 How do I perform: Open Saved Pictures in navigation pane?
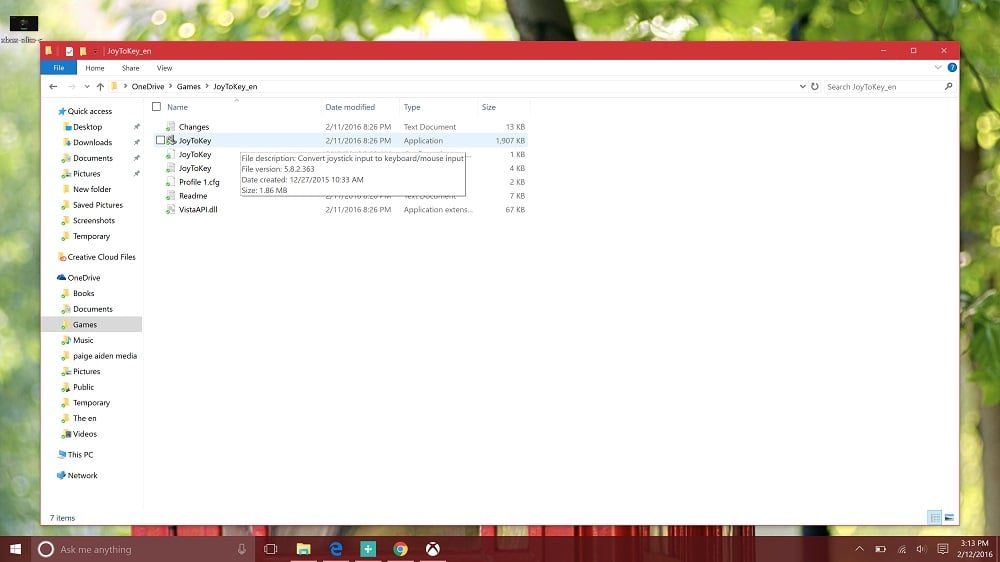pyautogui.click(x=98, y=205)
